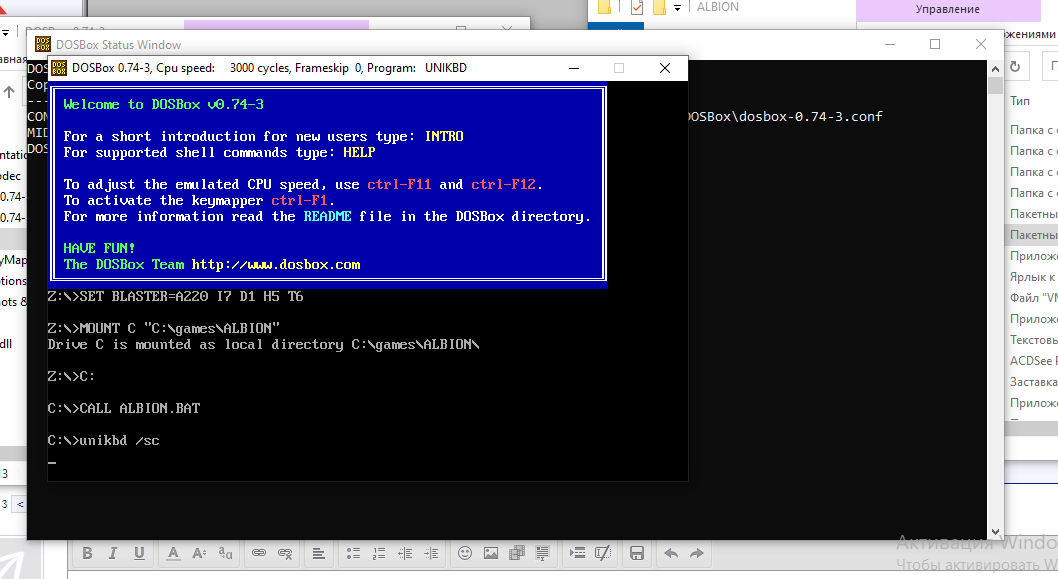Click status window scrollbar down arrow
1058x579 pixels.
(995, 532)
